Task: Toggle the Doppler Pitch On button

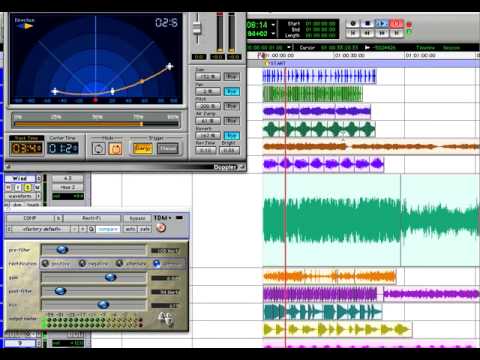Action: 232,106
